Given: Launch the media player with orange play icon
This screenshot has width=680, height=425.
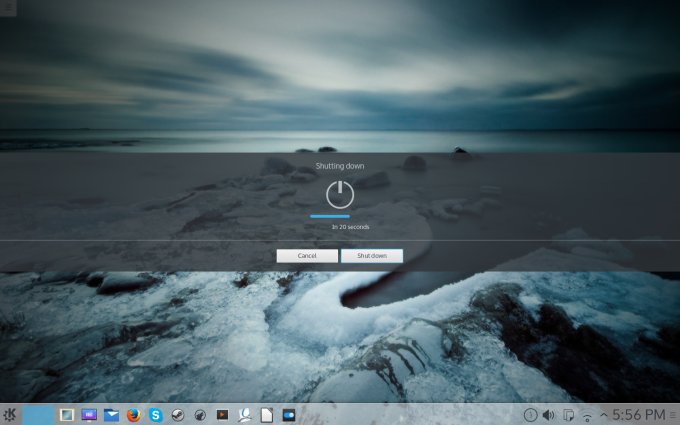Looking at the screenshot, I should 222,415.
